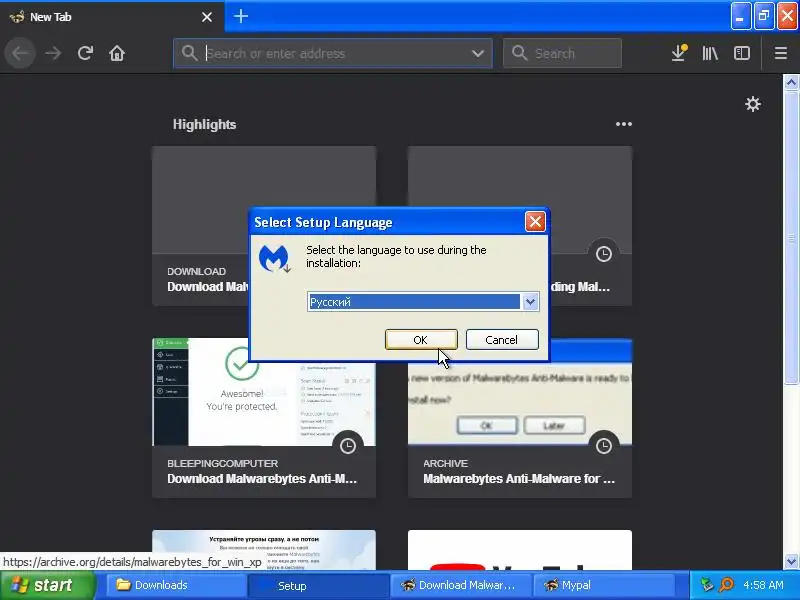This screenshot has width=800, height=600.
Task: Open the Windows start menu
Action: 47,585
